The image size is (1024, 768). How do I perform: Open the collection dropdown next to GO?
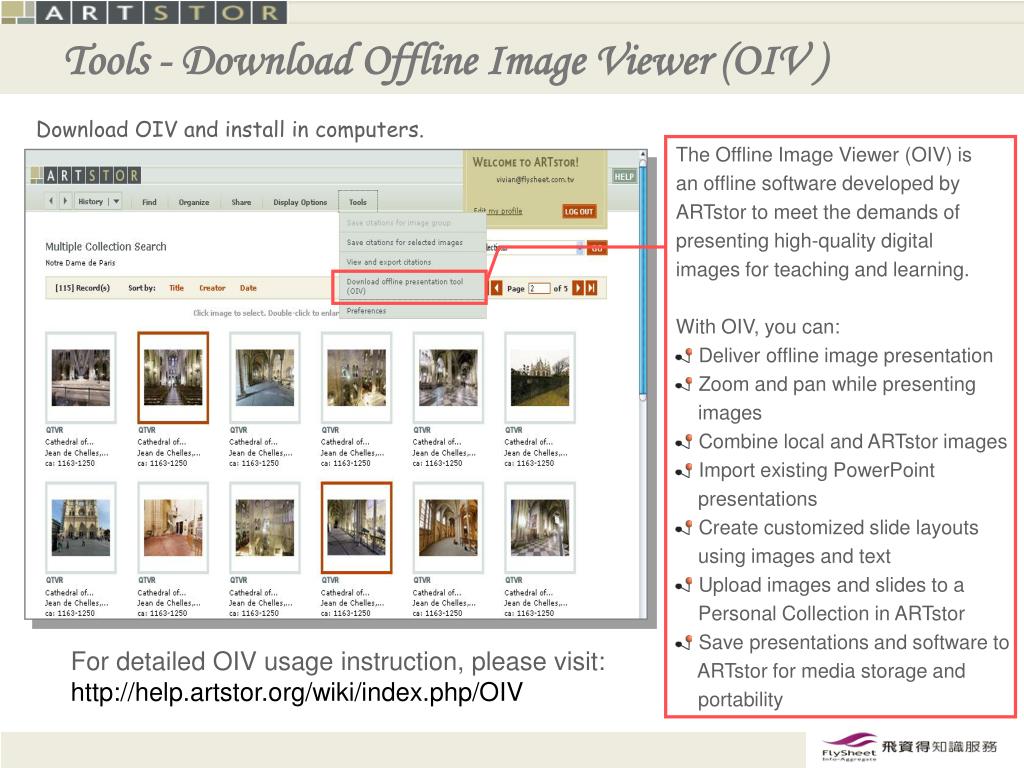[580, 248]
